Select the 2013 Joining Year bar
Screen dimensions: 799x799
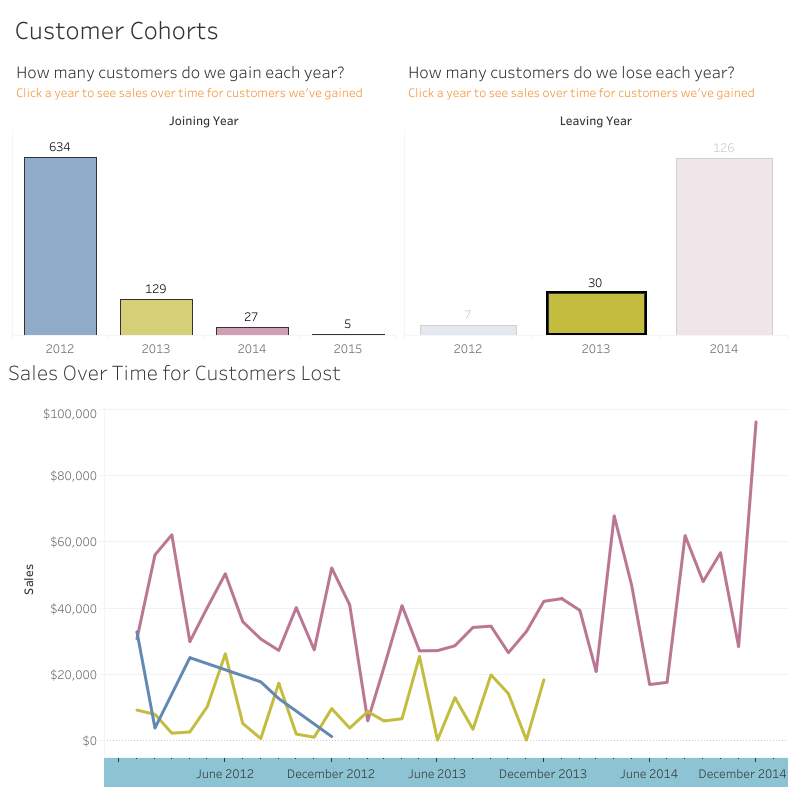click(x=156, y=317)
